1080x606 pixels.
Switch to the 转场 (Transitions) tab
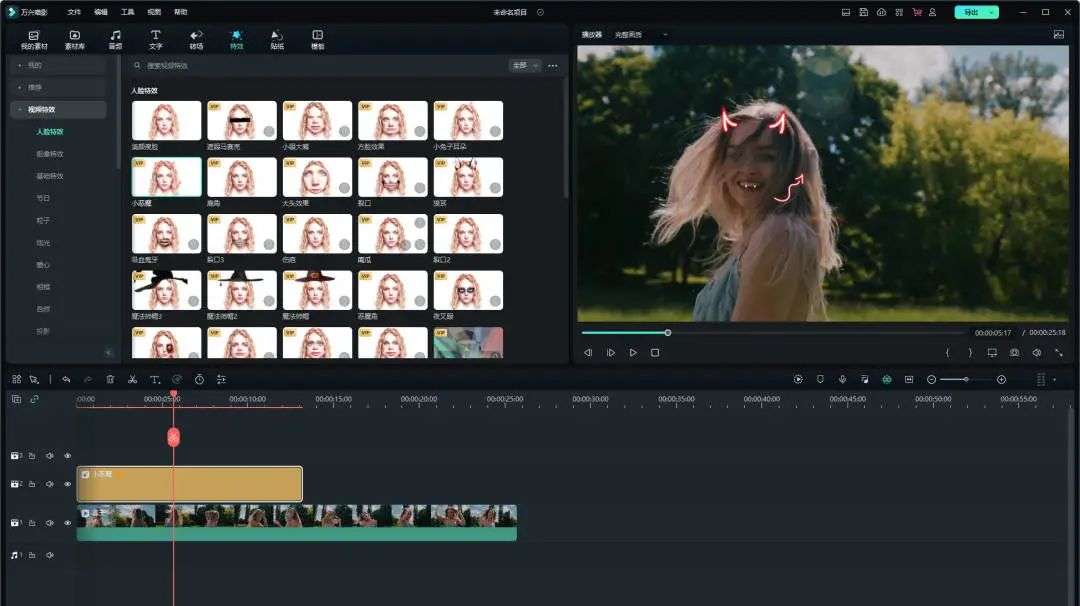196,40
